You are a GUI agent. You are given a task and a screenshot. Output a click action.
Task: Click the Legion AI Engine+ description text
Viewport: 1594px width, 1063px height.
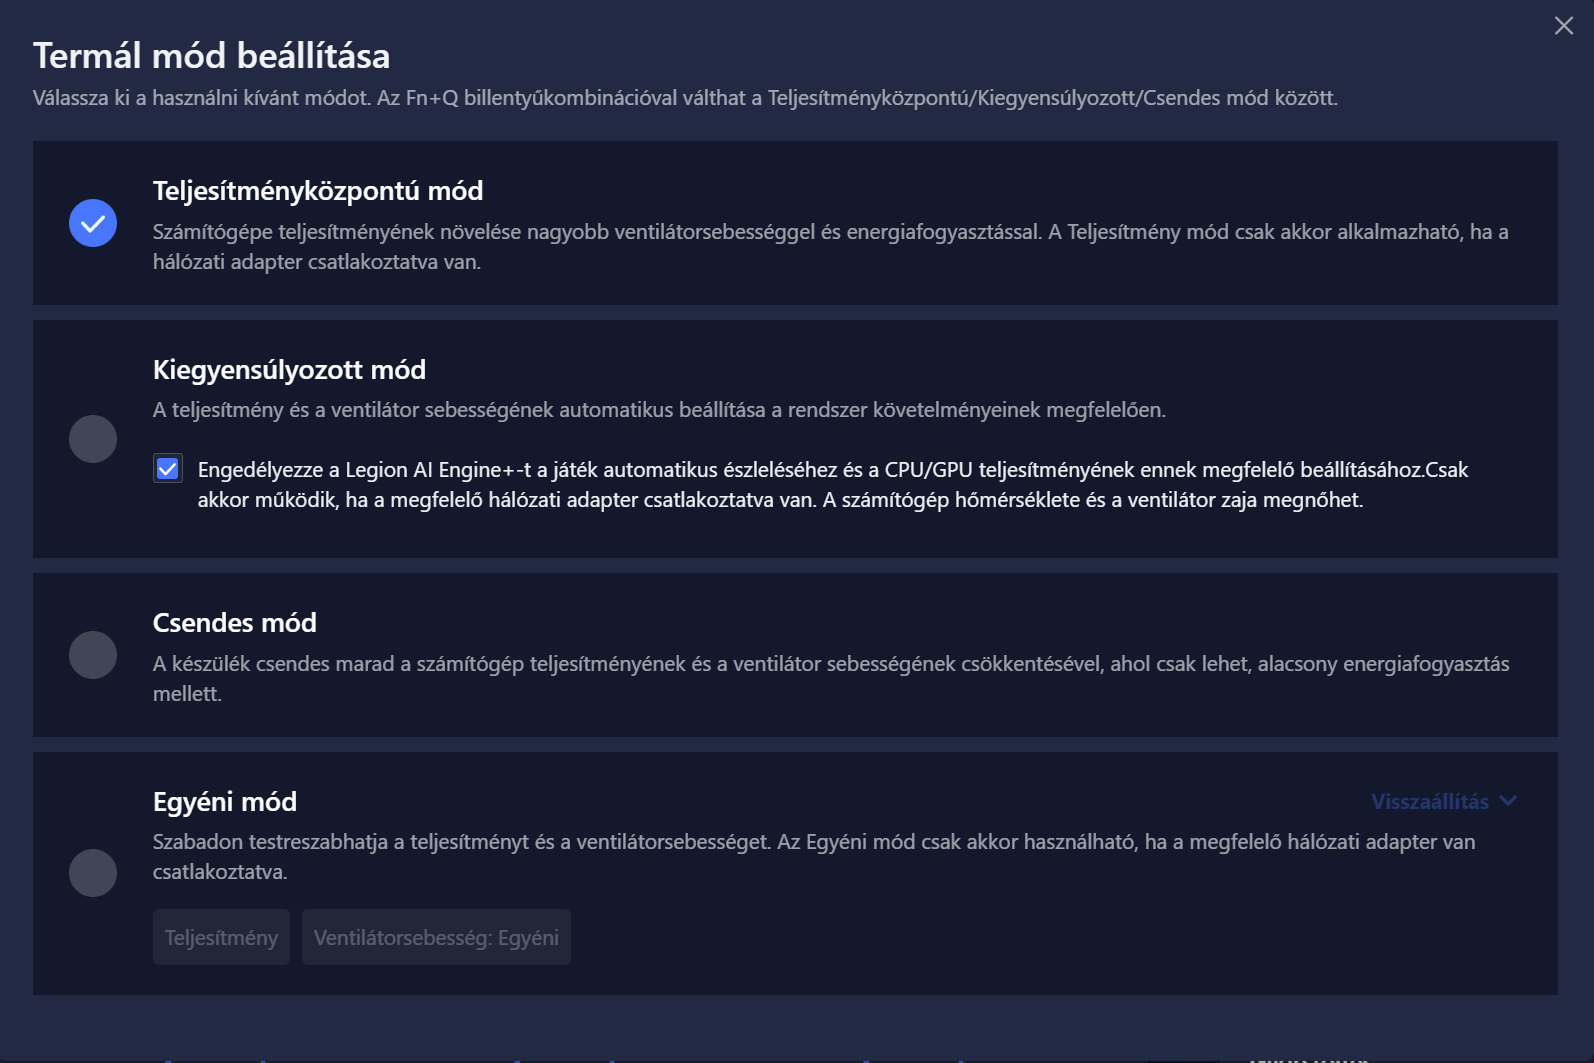(x=780, y=485)
